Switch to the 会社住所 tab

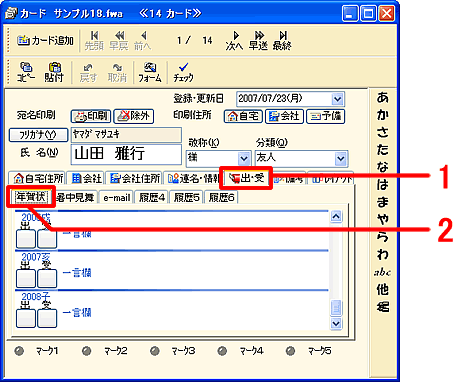pyautogui.click(x=134, y=178)
